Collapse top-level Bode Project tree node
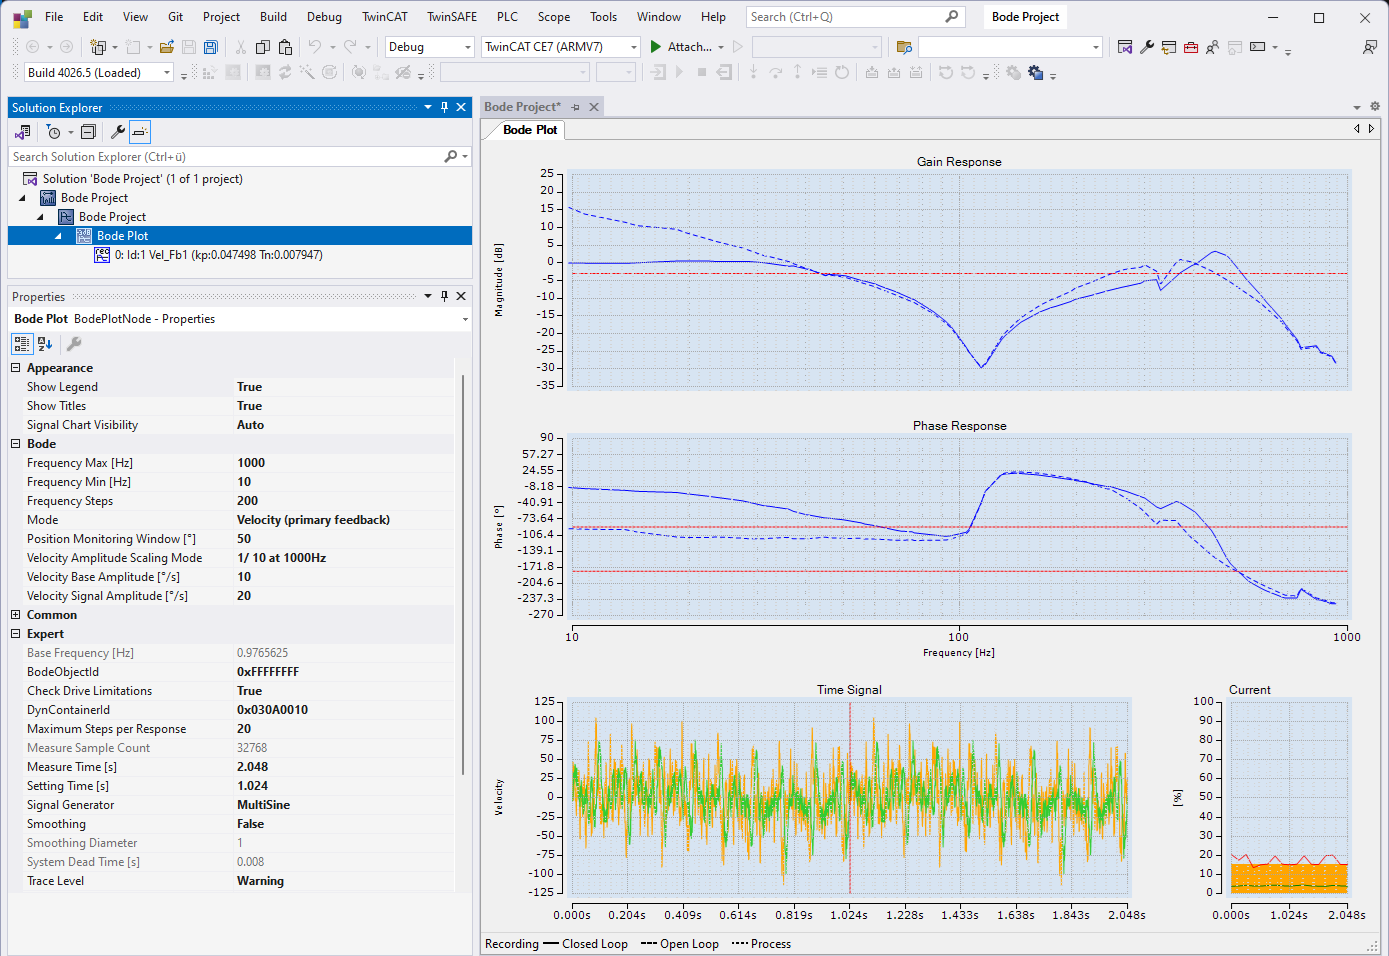This screenshot has width=1389, height=956. pos(22,198)
